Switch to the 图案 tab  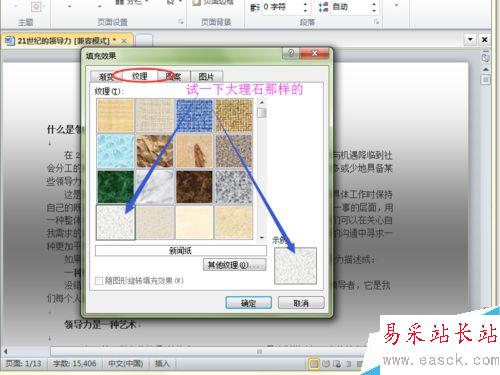coord(173,77)
